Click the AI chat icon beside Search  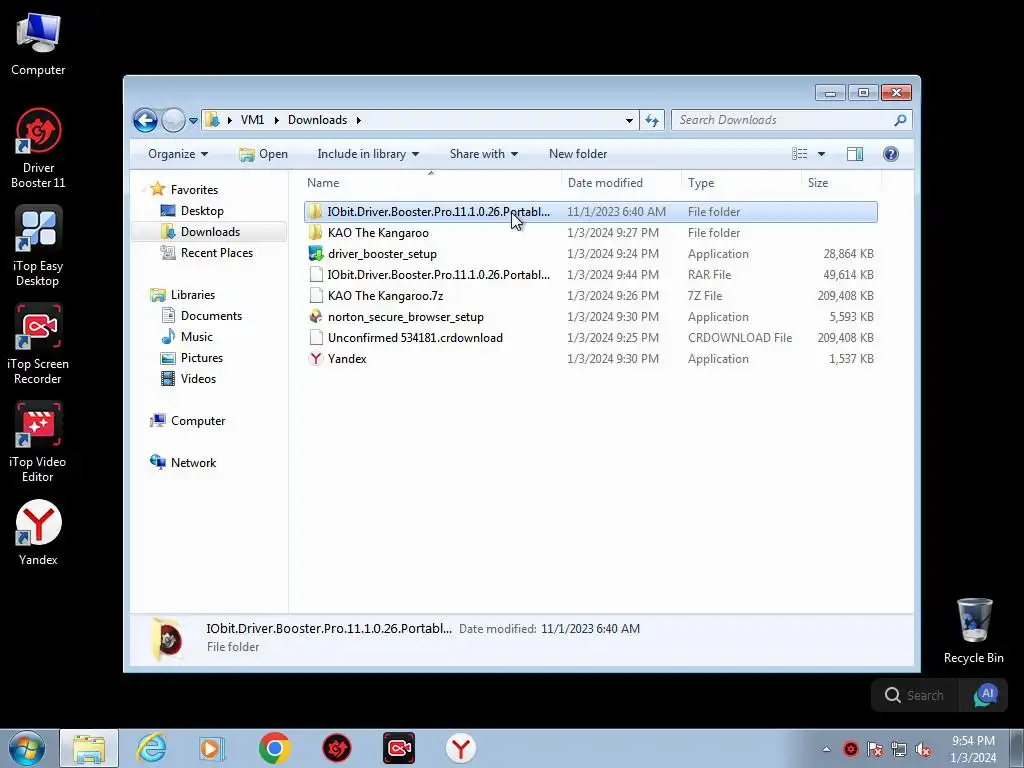pyautogui.click(x=985, y=695)
